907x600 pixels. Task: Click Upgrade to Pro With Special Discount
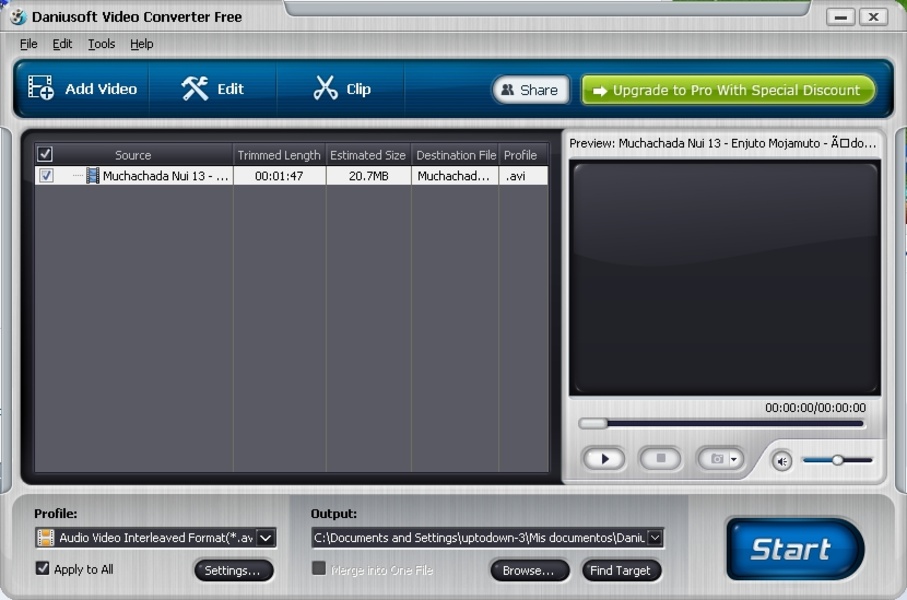click(728, 90)
